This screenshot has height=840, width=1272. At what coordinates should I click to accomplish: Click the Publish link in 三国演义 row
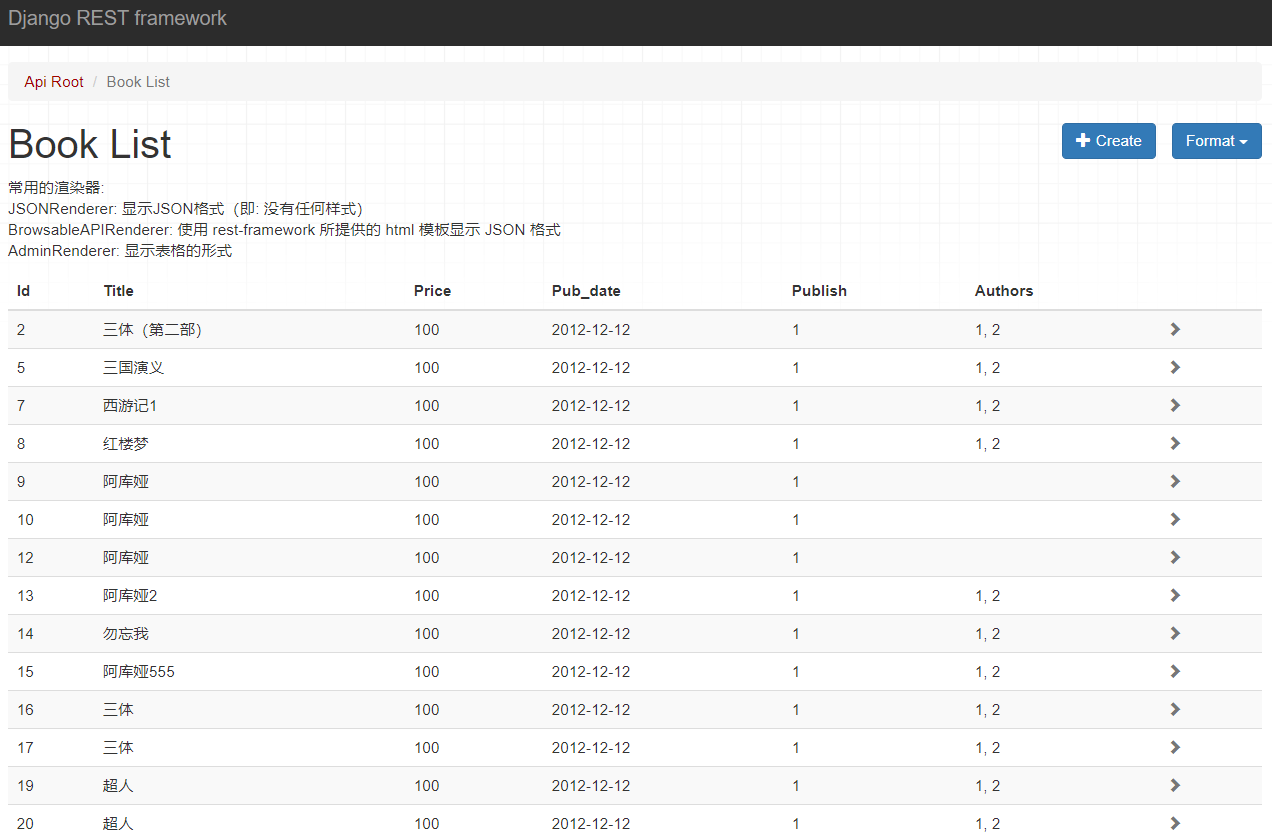tap(796, 368)
